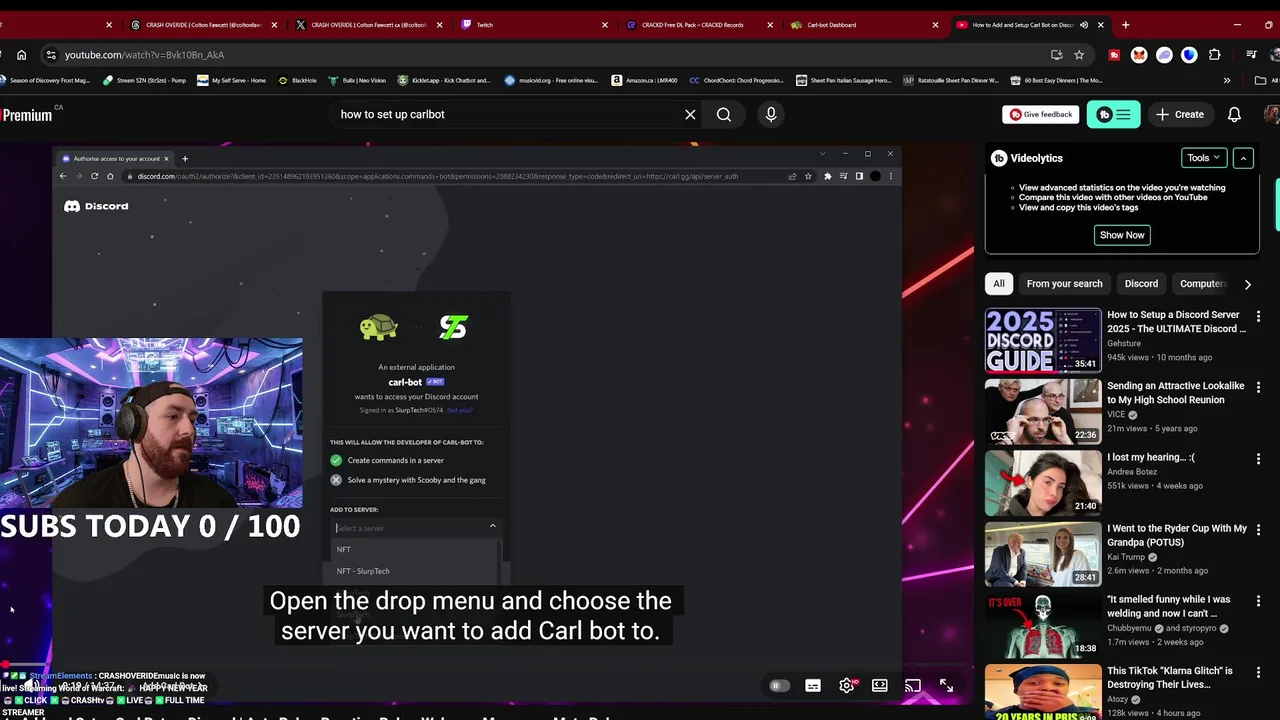Image resolution: width=1280 pixels, height=720 pixels.
Task: Enter full screen video mode
Action: pos(946,686)
